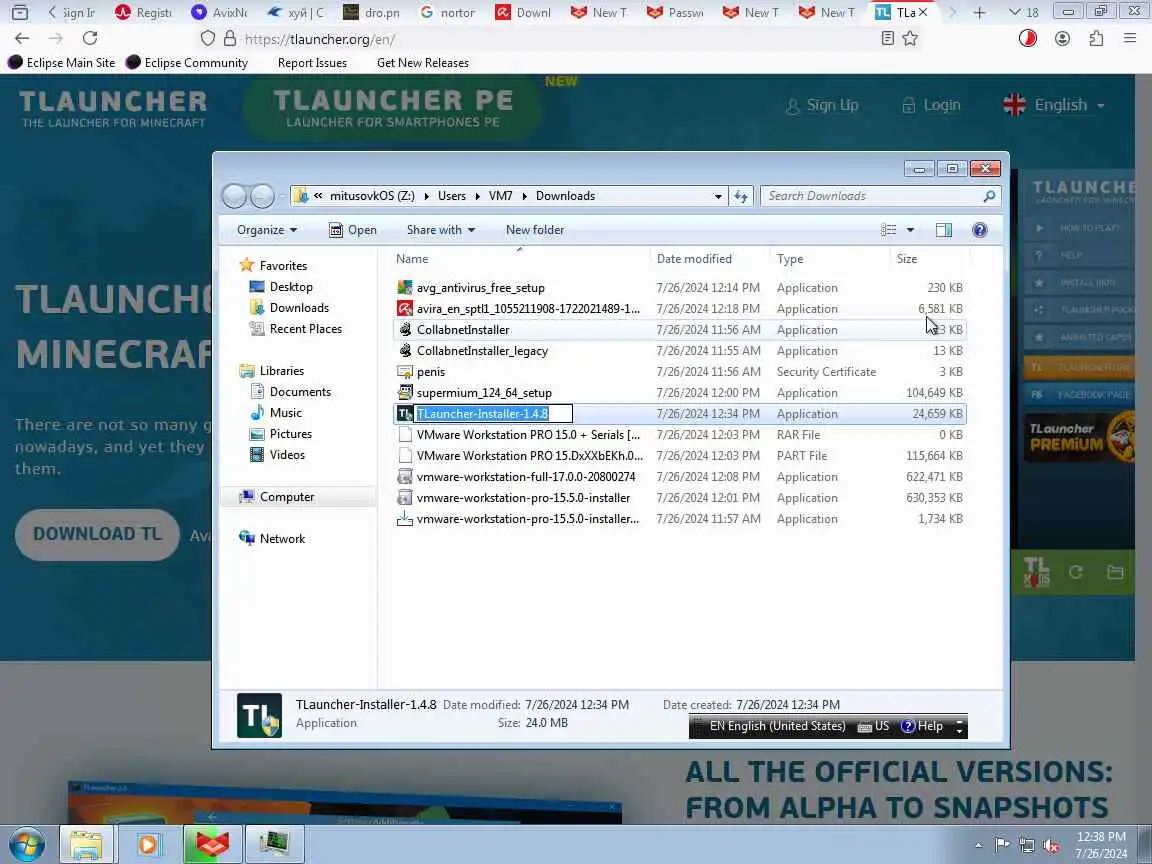Image resolution: width=1152 pixels, height=864 pixels.
Task: Click the Downloads breadcrumb segment
Action: [x=565, y=196]
